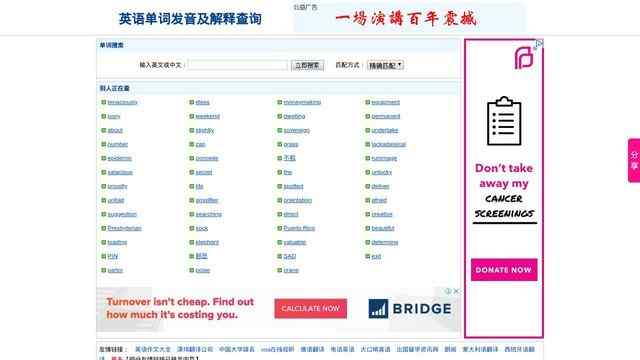Click the AdChoices icon on the pink sidebar ad

[x=539, y=44]
